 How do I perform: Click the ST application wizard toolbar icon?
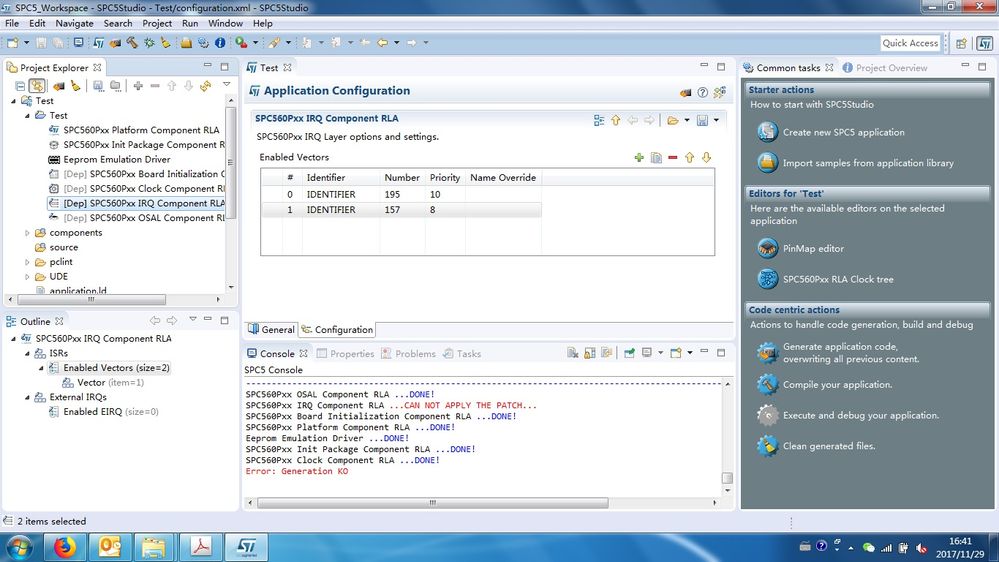pos(98,43)
